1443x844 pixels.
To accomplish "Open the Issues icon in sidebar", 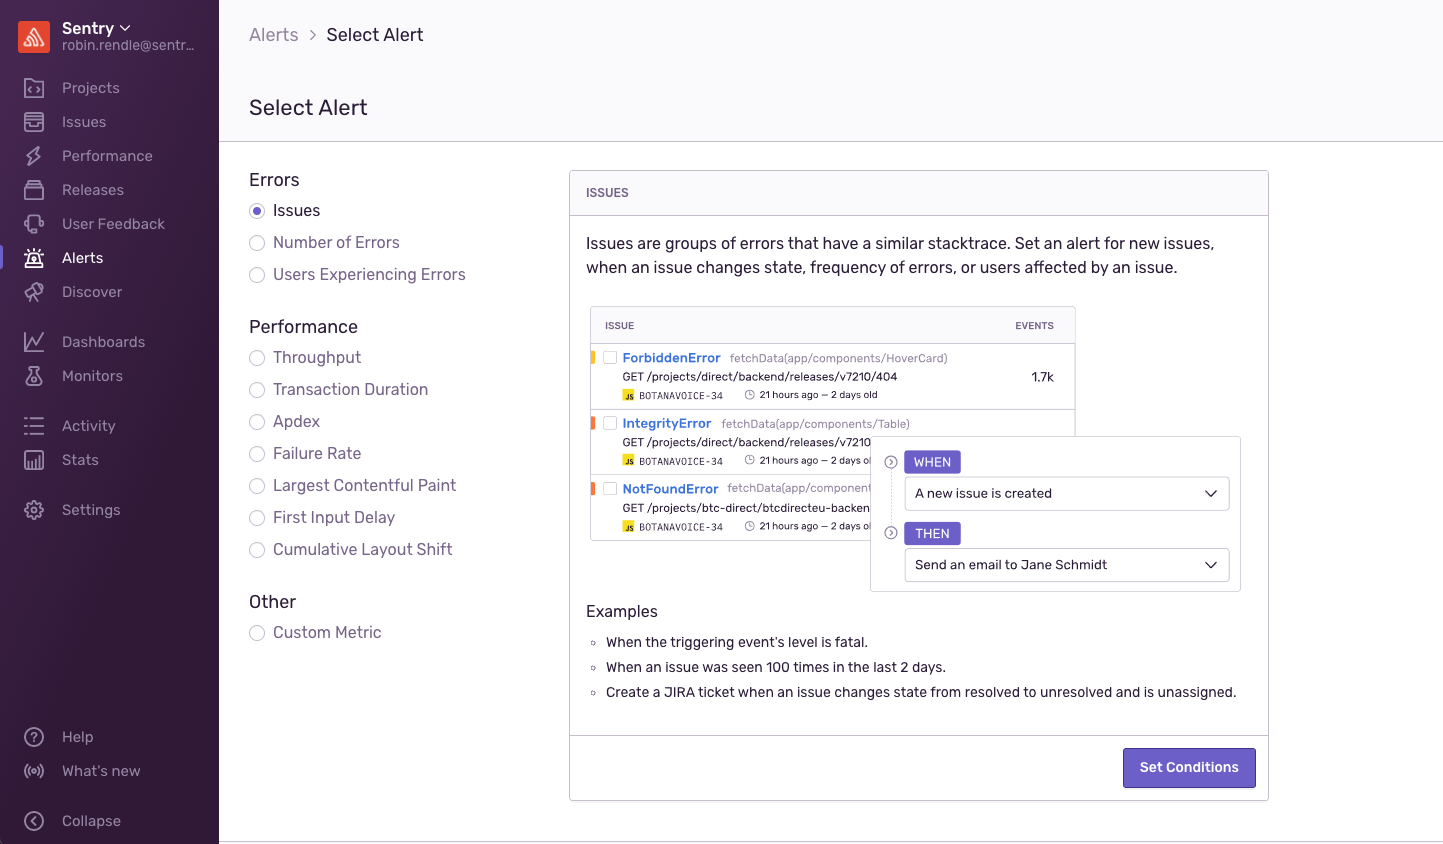I will pyautogui.click(x=34, y=122).
